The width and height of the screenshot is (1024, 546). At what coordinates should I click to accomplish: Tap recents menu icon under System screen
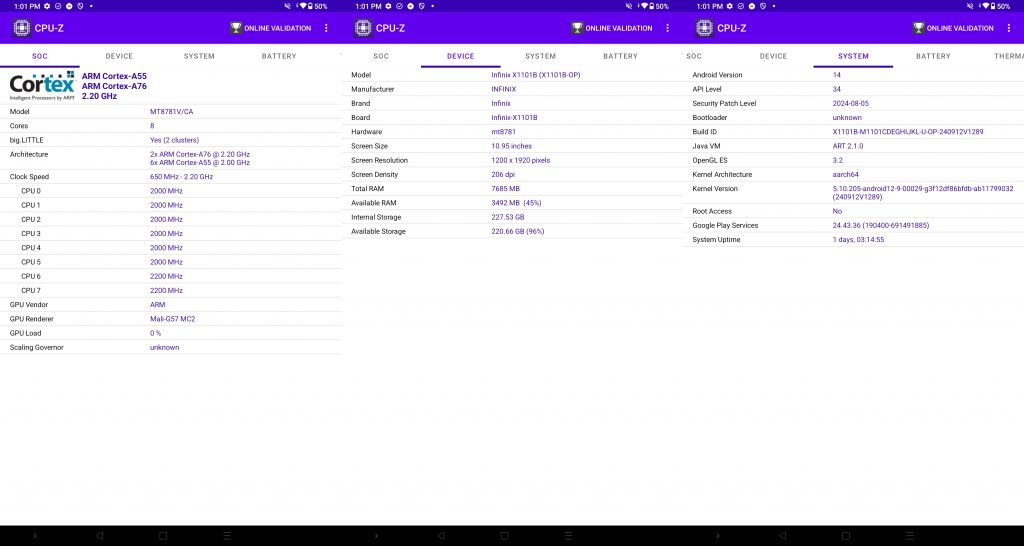click(x=910, y=536)
